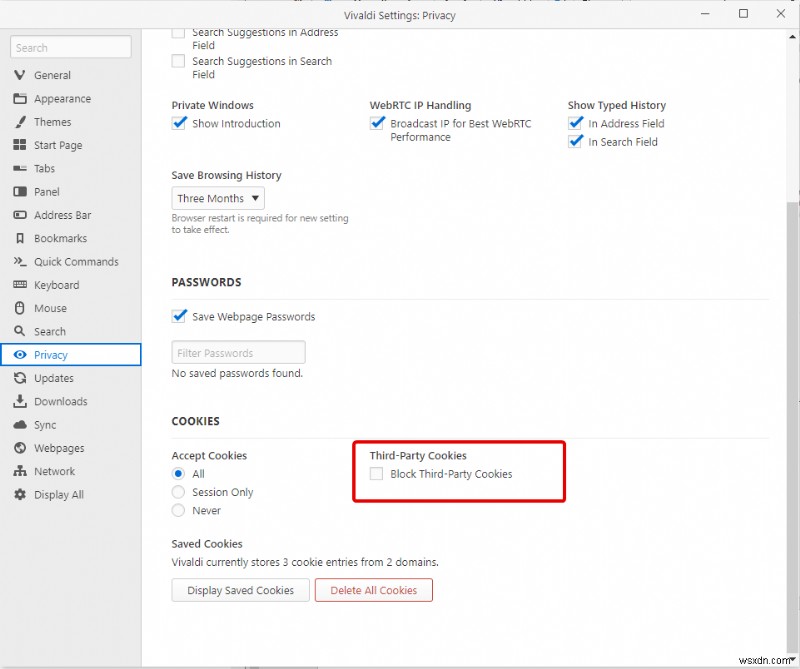
Task: Click the magnifier icon beside Search category
Action: tap(20, 331)
